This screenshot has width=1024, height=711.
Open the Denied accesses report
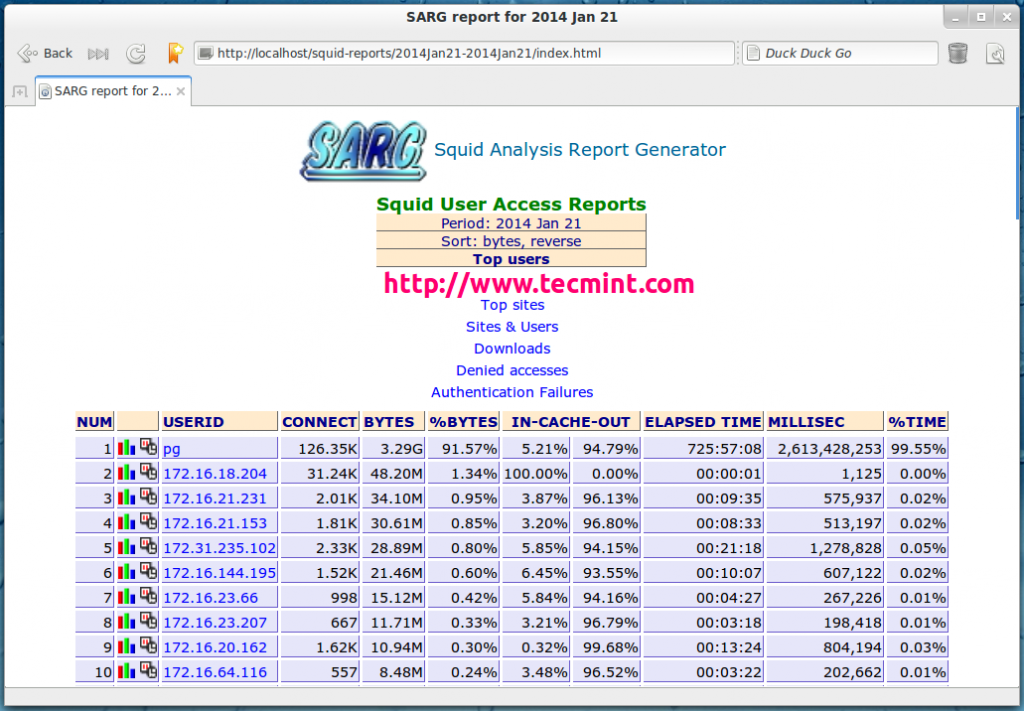tap(511, 370)
